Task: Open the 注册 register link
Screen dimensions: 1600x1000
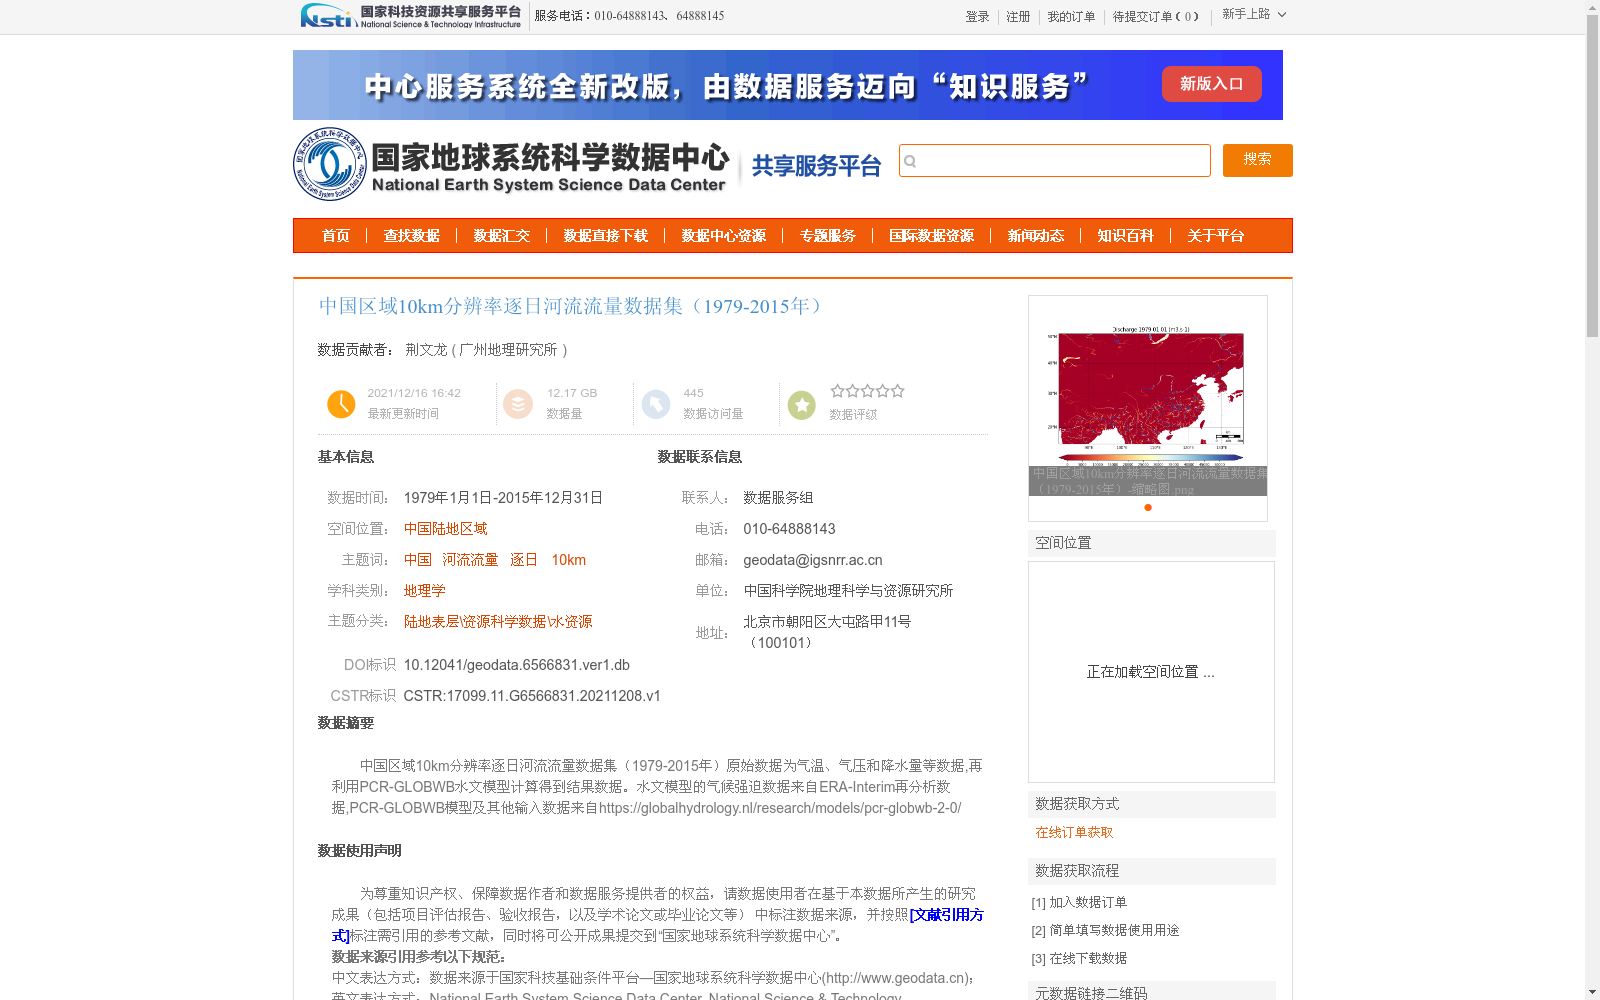Action: pos(1018,17)
